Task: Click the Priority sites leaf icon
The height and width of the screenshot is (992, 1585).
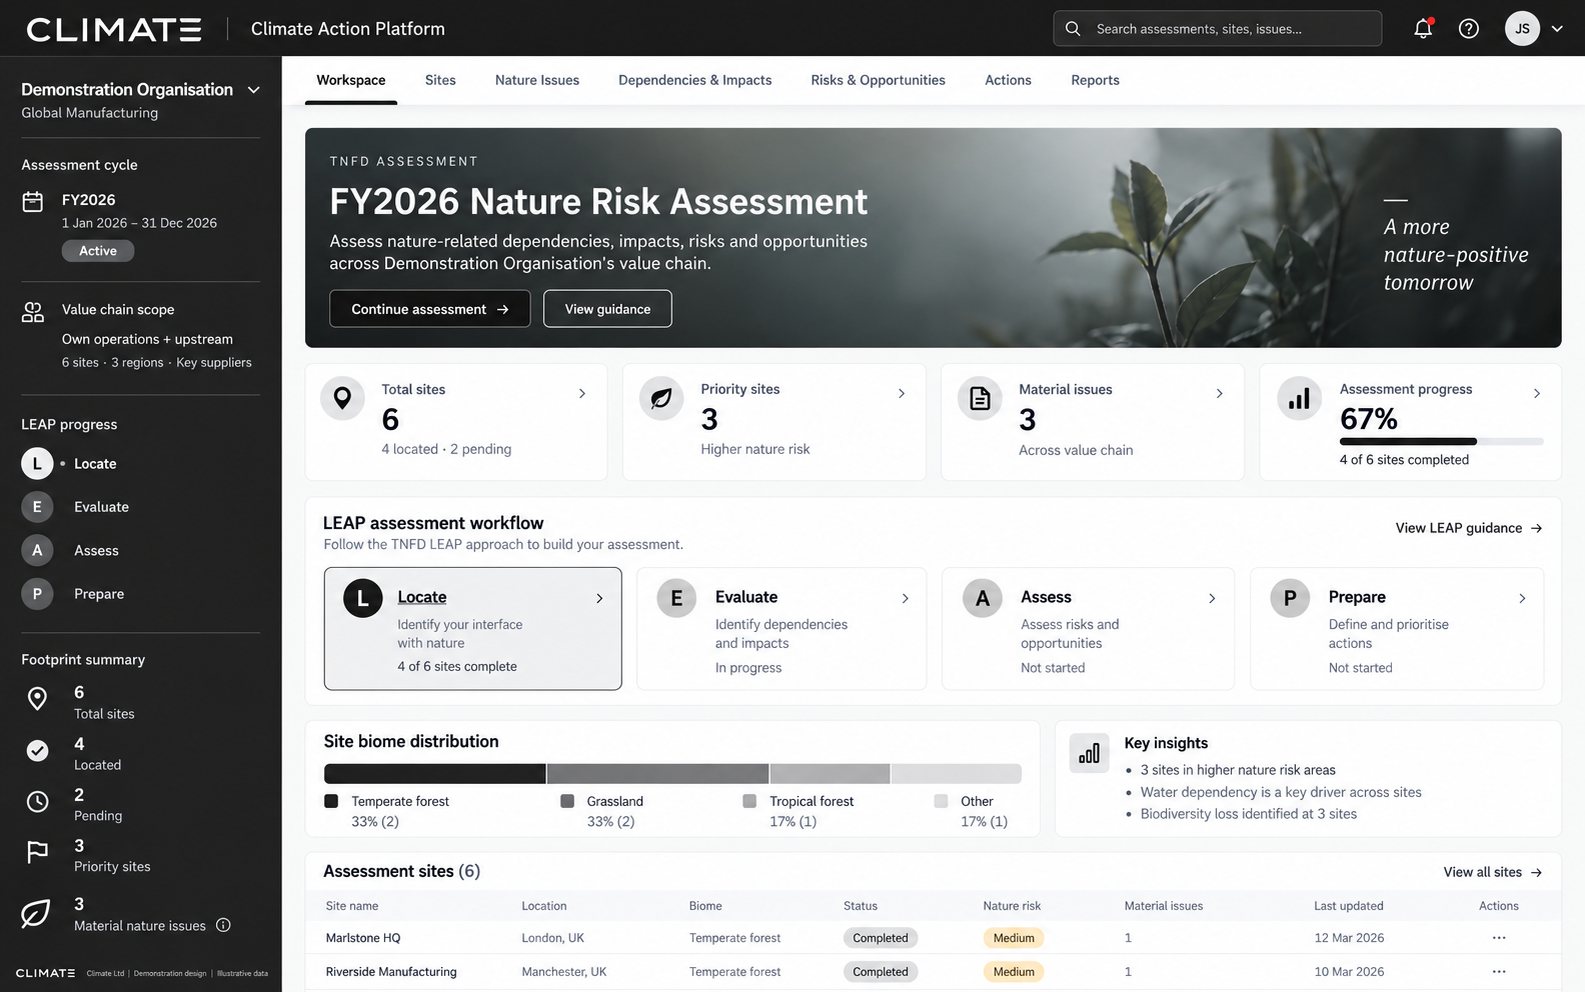Action: (661, 399)
